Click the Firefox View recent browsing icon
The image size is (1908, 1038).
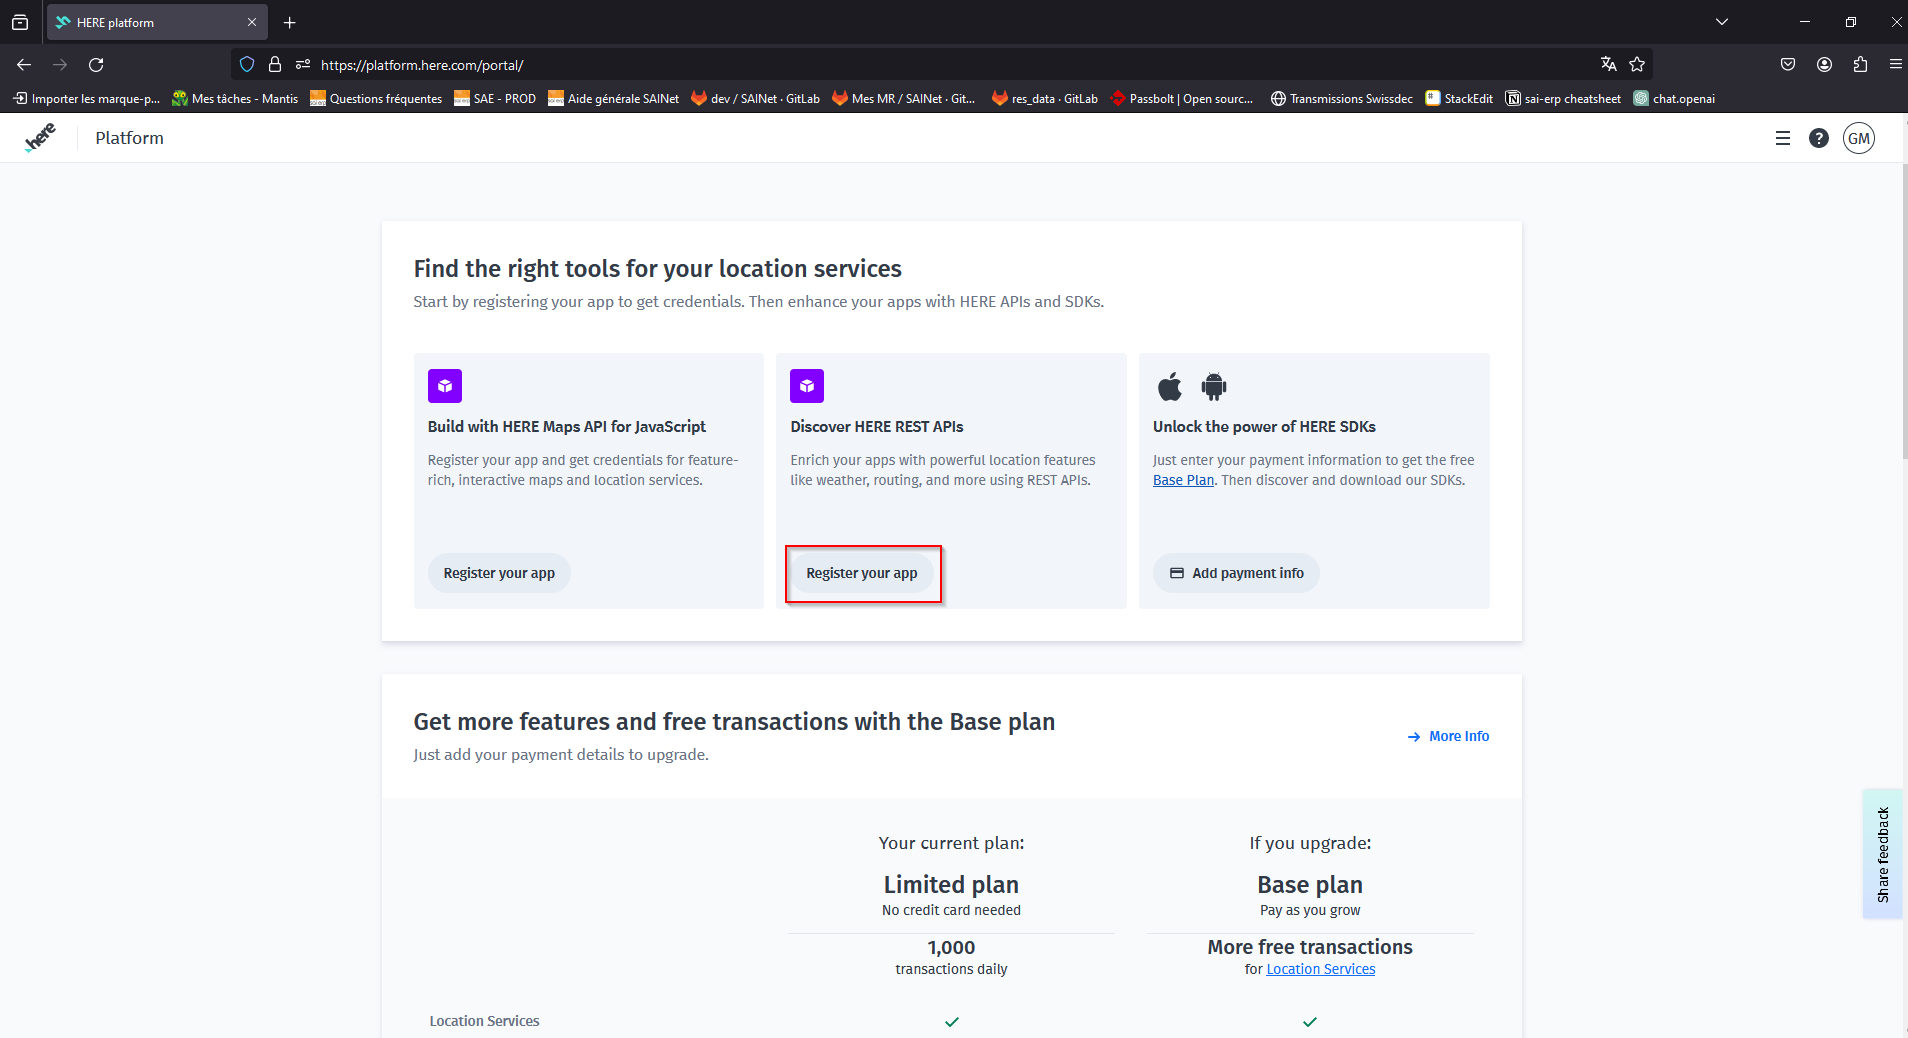(x=20, y=22)
